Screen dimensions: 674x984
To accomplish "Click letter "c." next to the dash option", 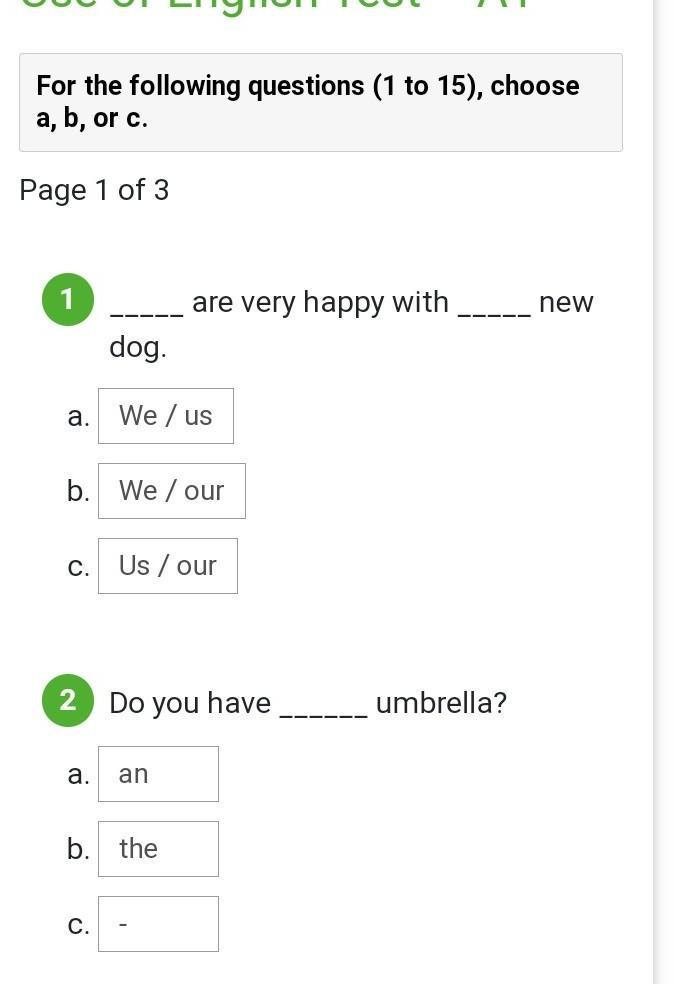I will coord(78,925).
